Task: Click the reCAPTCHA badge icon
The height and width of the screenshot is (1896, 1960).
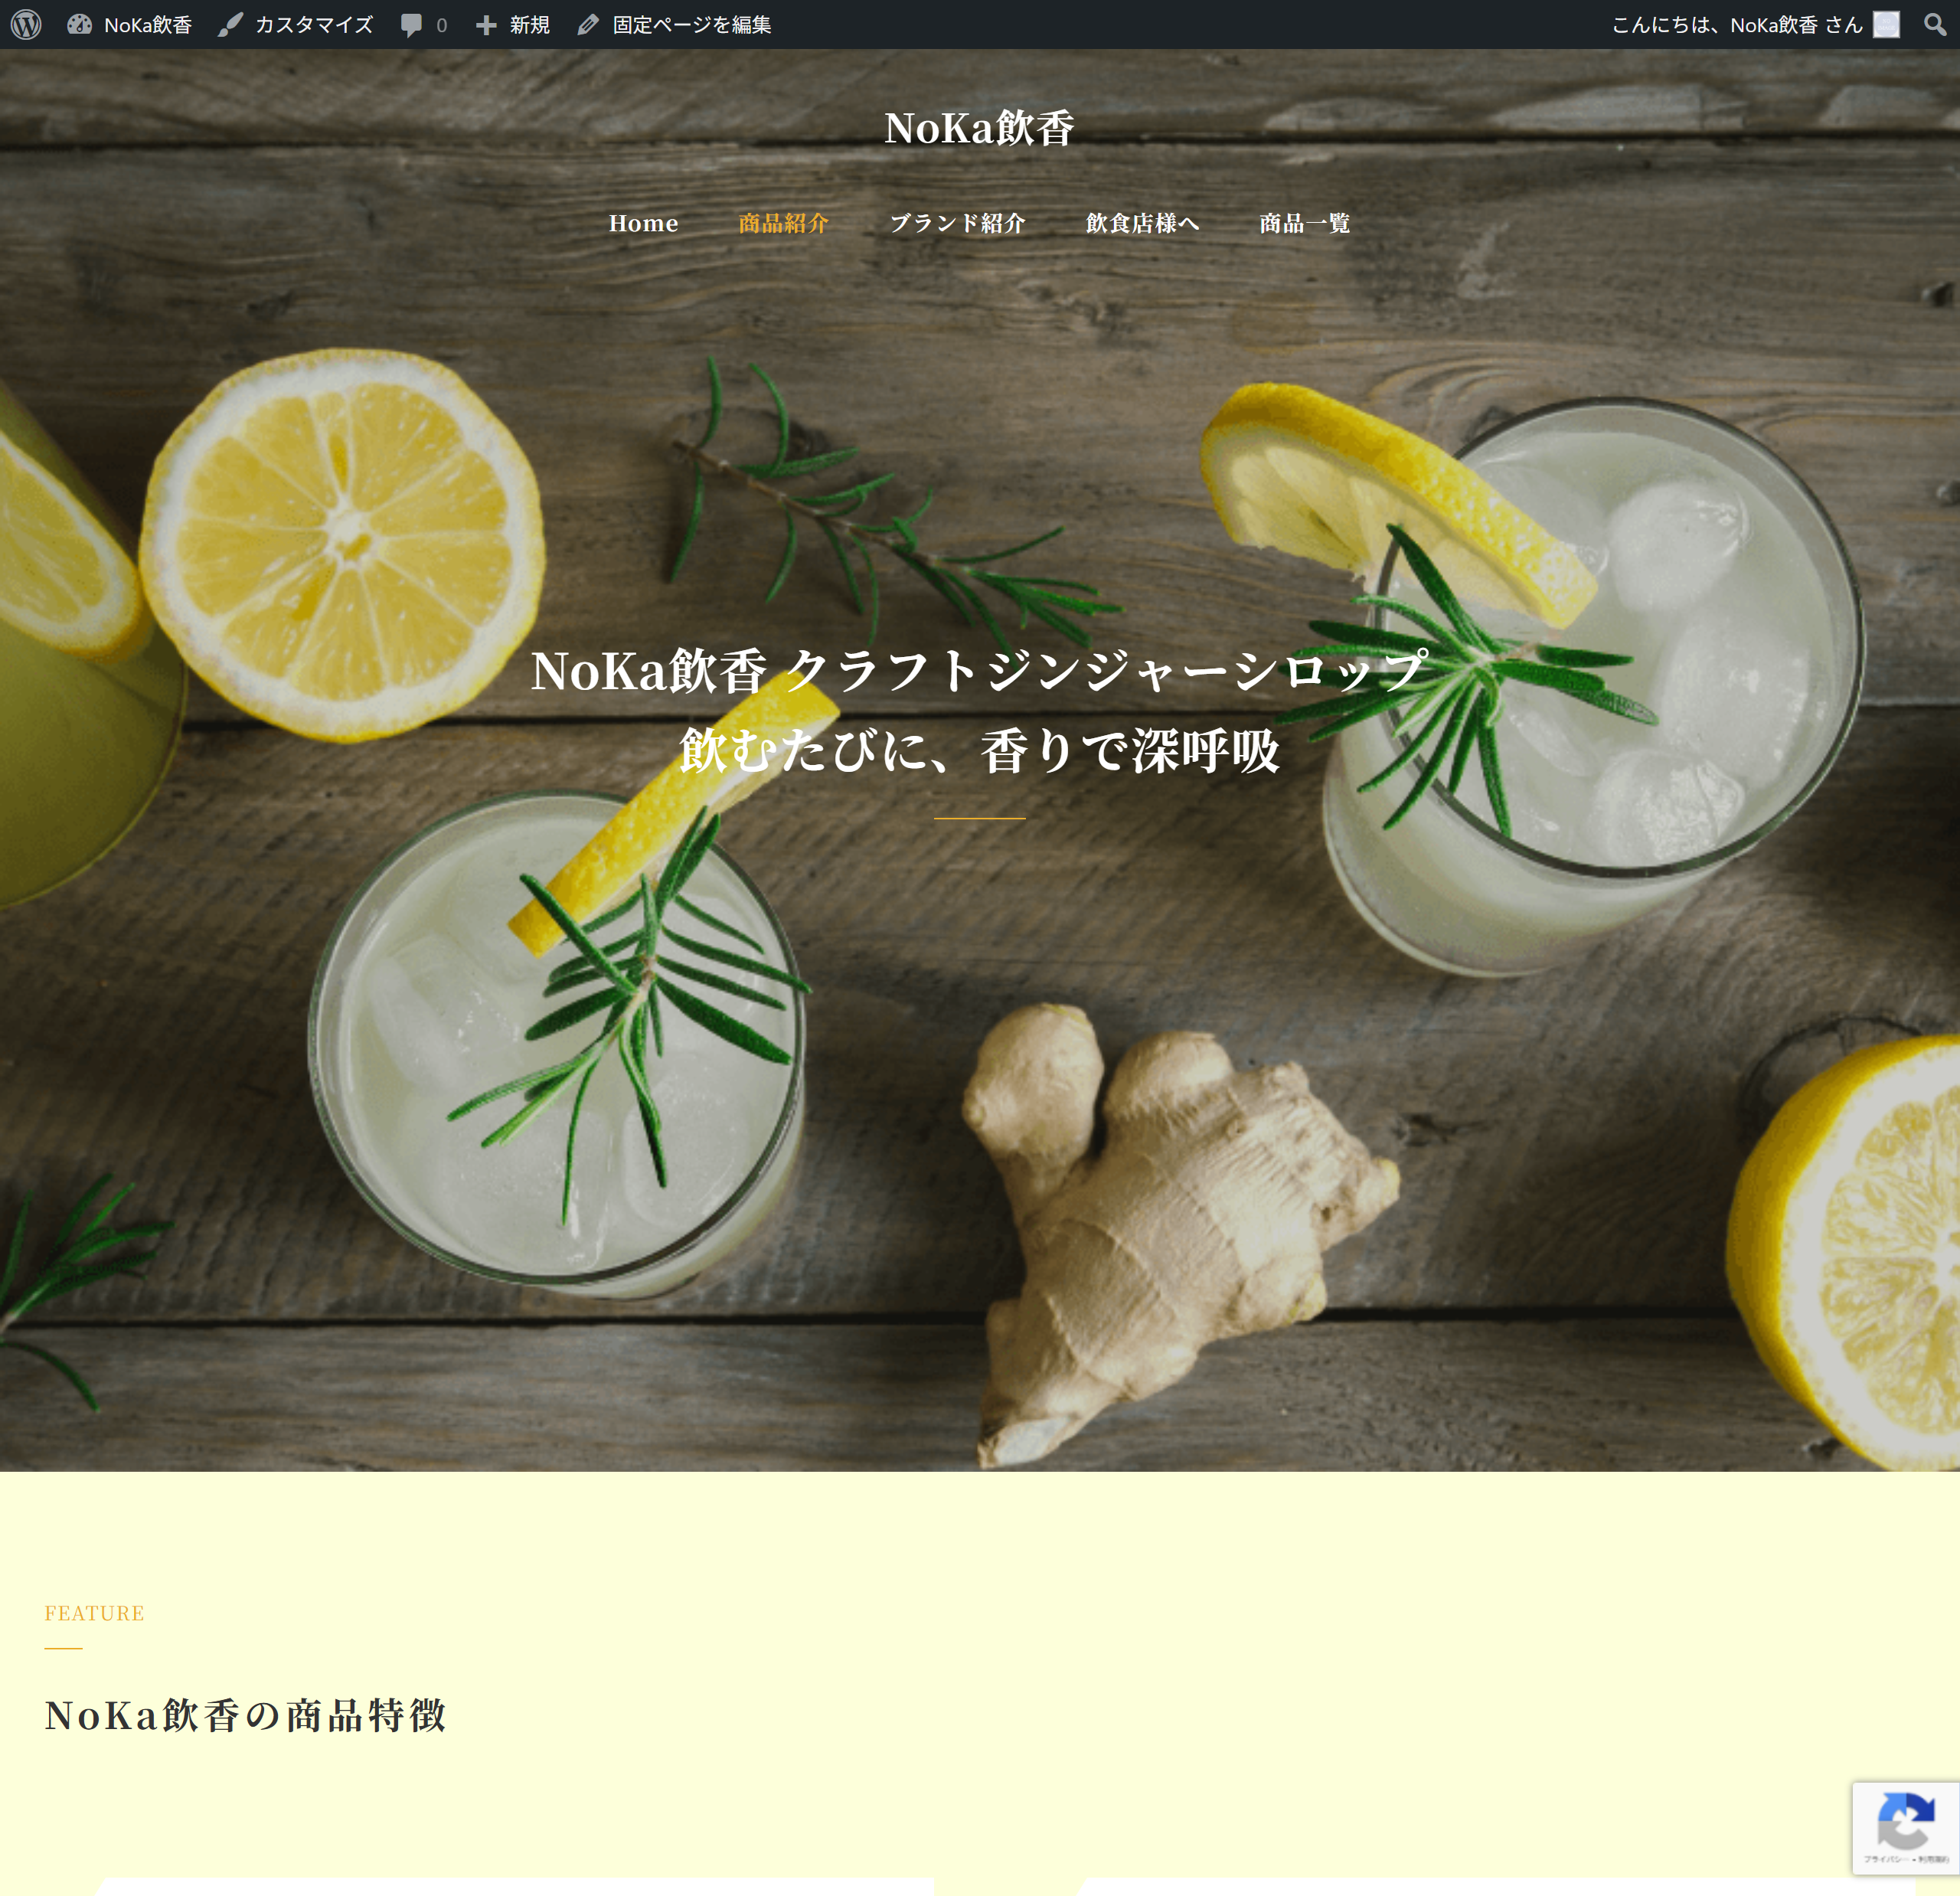Action: pos(1905,1821)
